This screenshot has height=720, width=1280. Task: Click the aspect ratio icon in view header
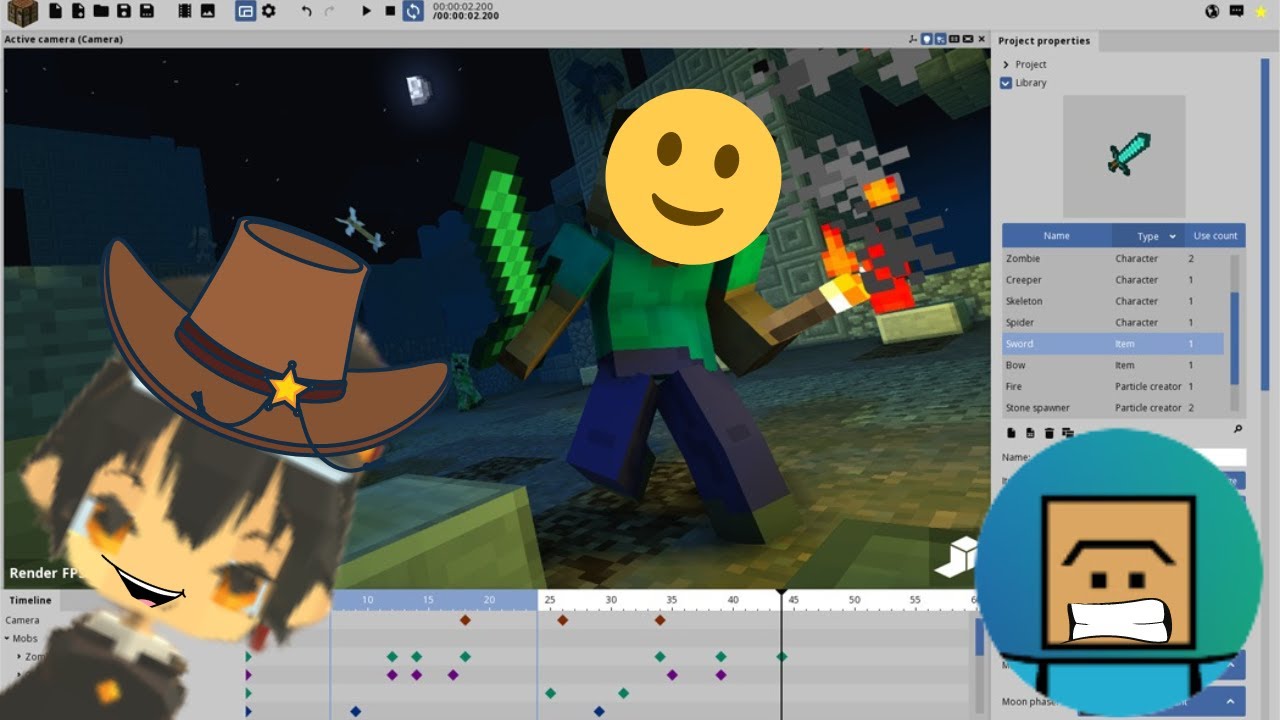[954, 39]
